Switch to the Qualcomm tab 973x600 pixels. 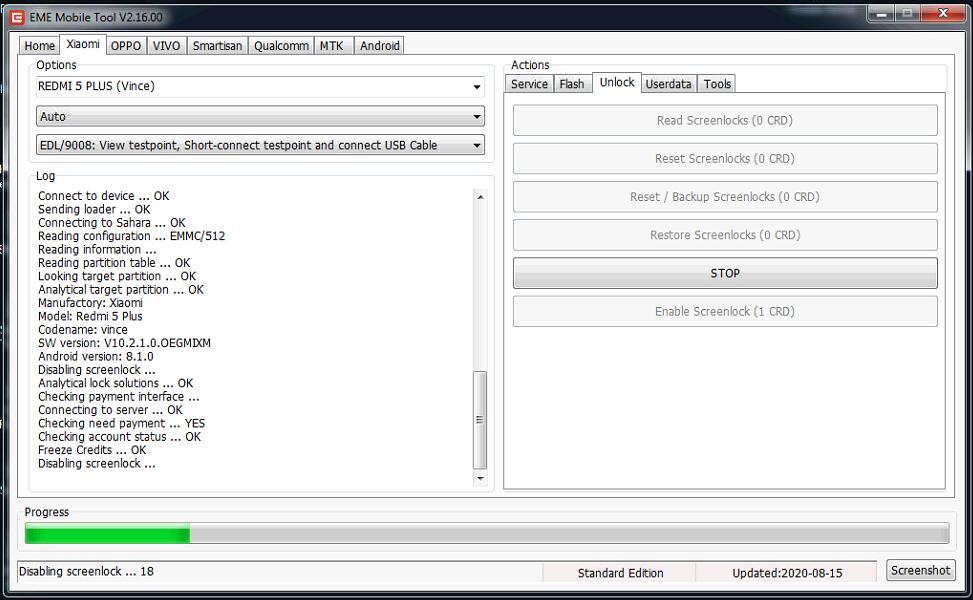(x=281, y=46)
